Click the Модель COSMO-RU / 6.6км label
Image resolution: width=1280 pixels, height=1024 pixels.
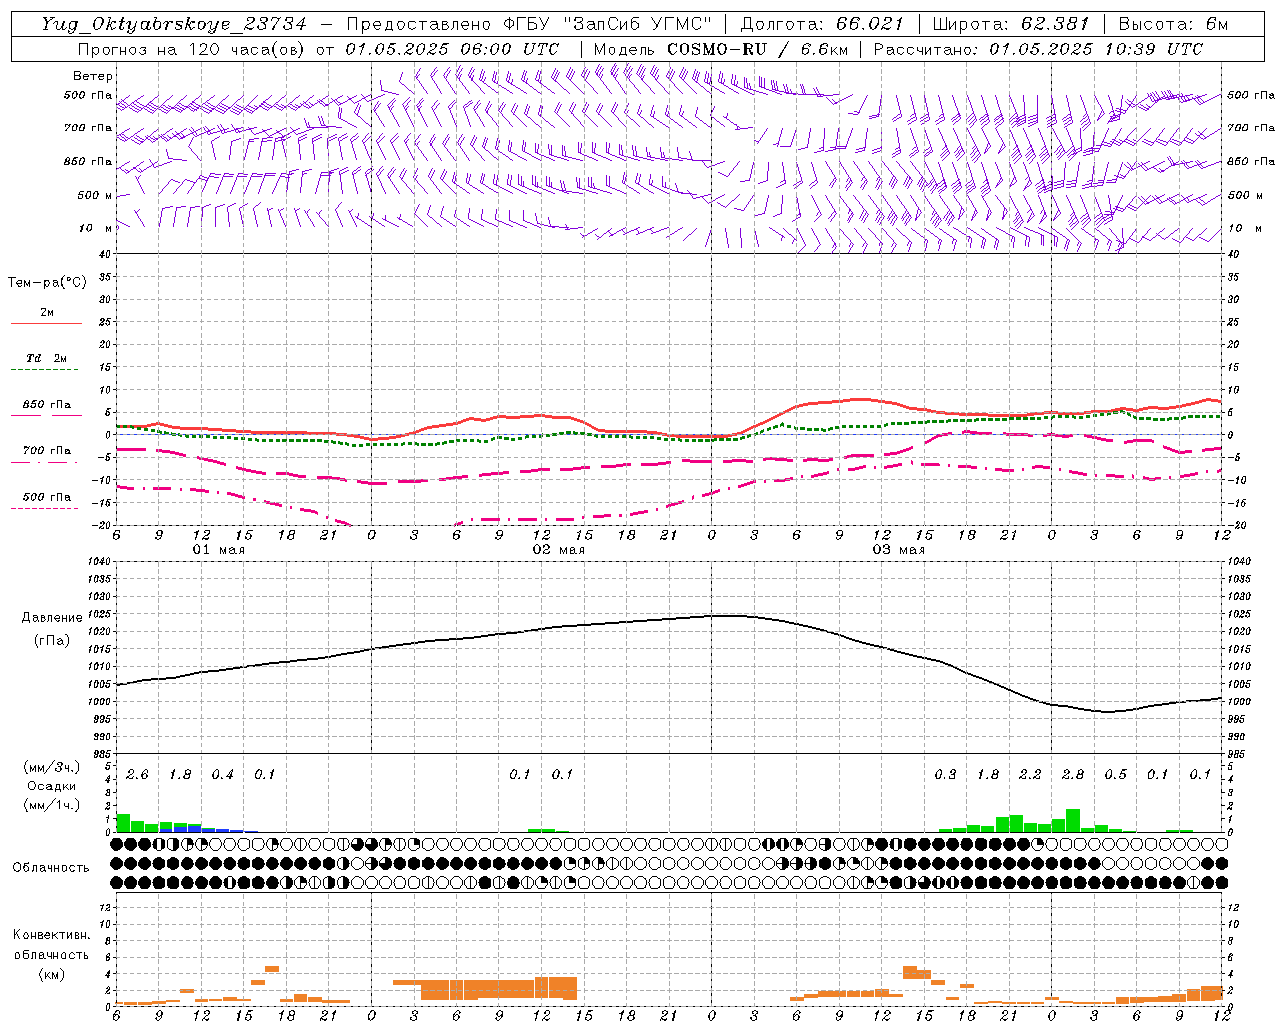coord(719,49)
